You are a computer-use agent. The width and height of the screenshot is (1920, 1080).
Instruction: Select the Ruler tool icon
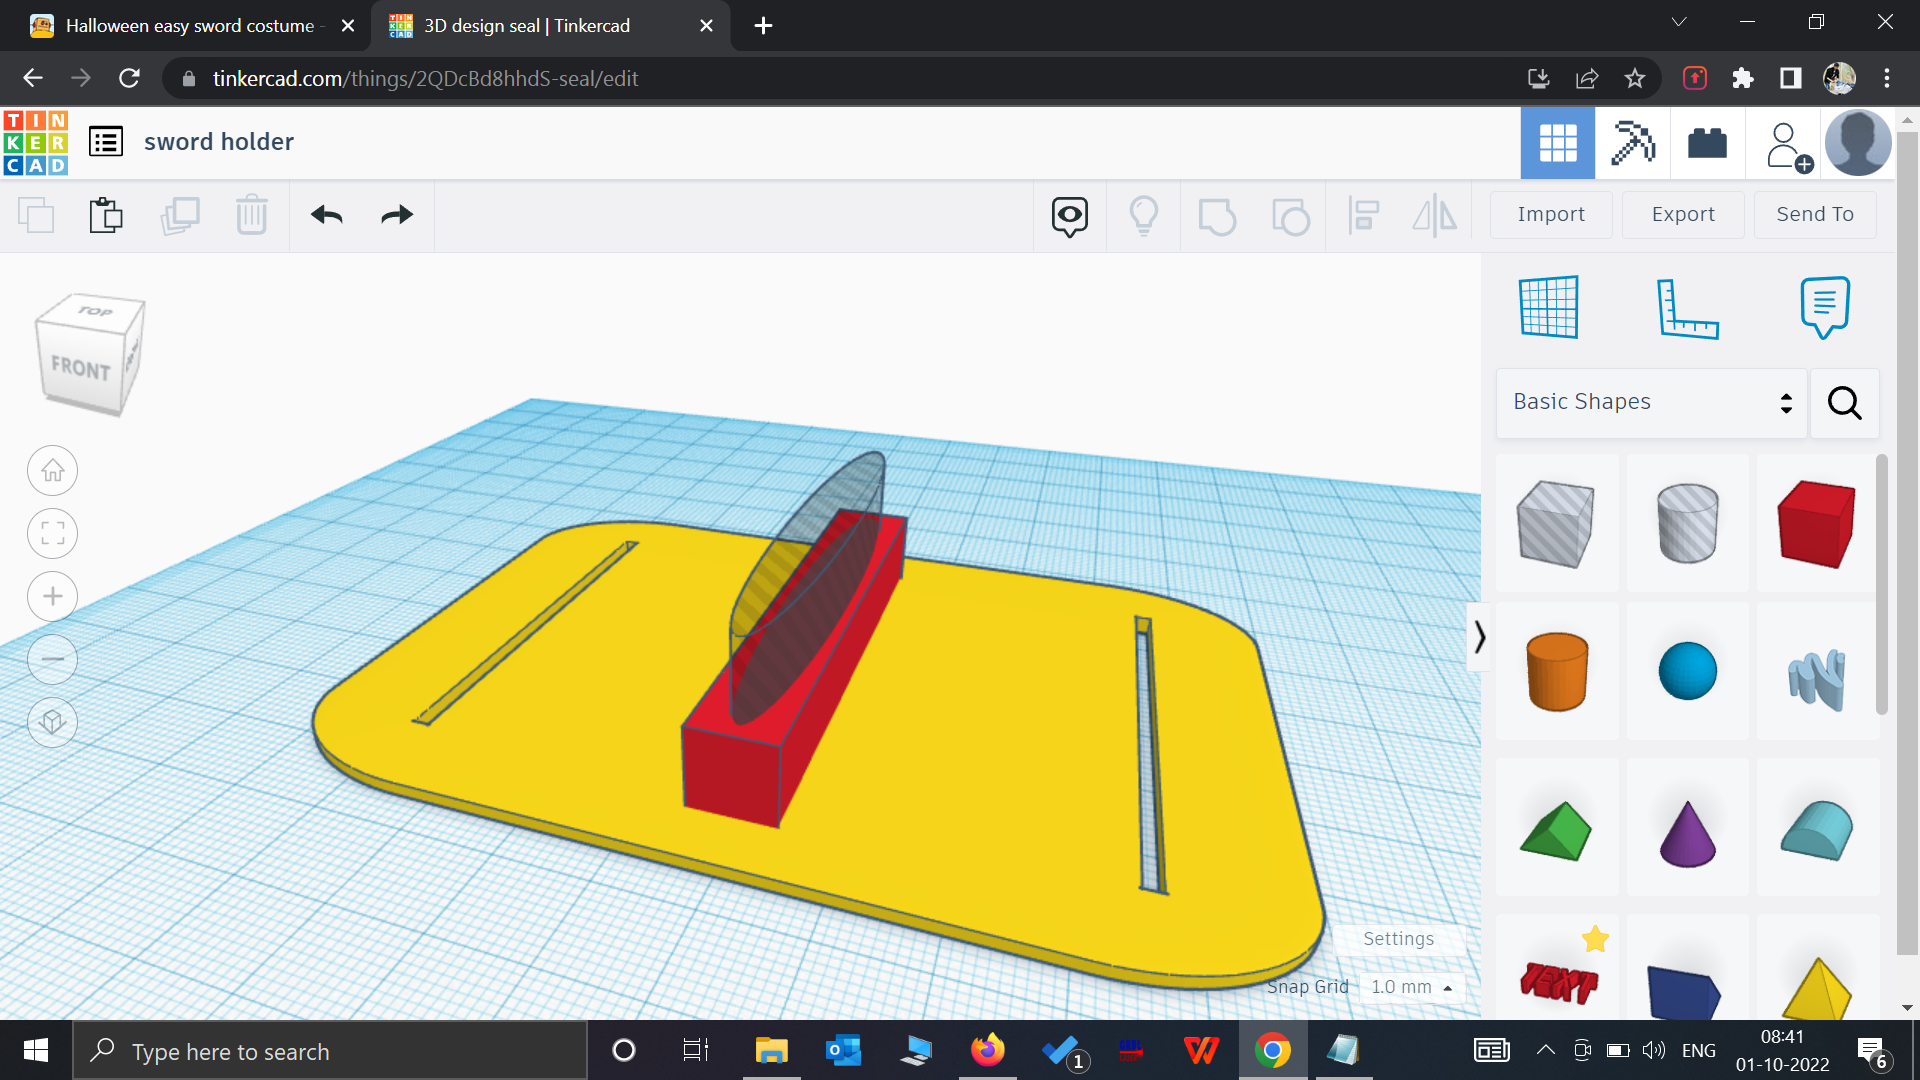pyautogui.click(x=1687, y=308)
